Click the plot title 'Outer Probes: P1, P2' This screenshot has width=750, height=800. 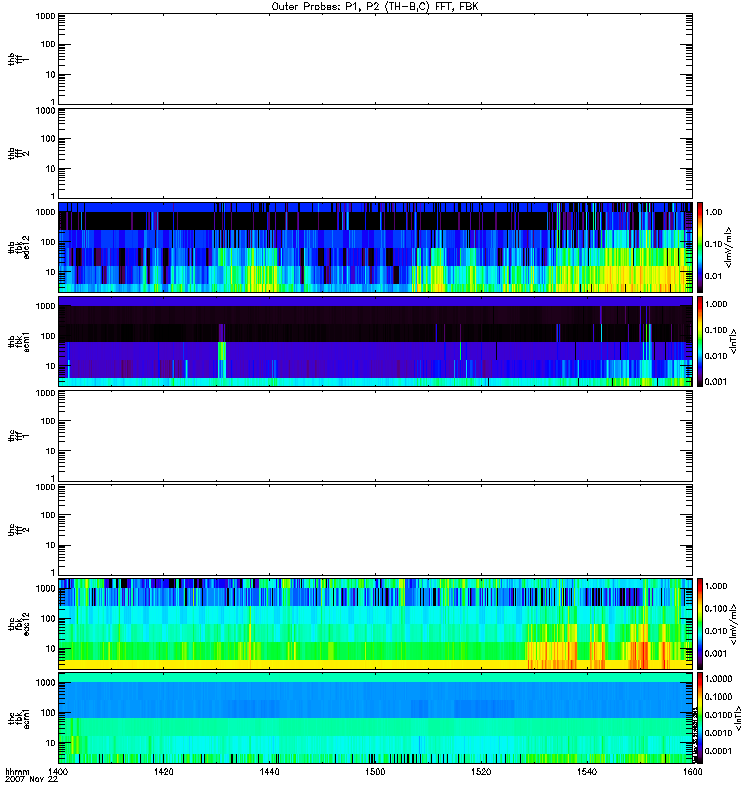[x=375, y=6]
